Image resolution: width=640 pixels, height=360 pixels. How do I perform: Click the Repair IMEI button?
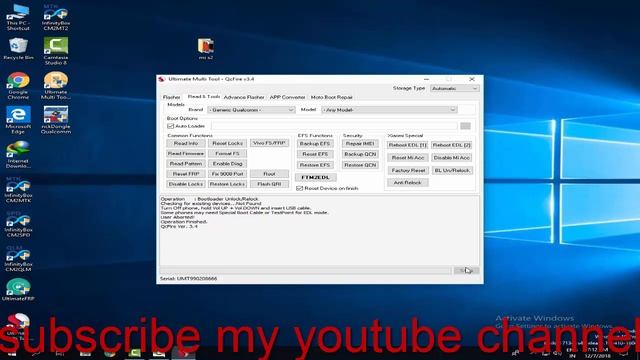(x=360, y=144)
